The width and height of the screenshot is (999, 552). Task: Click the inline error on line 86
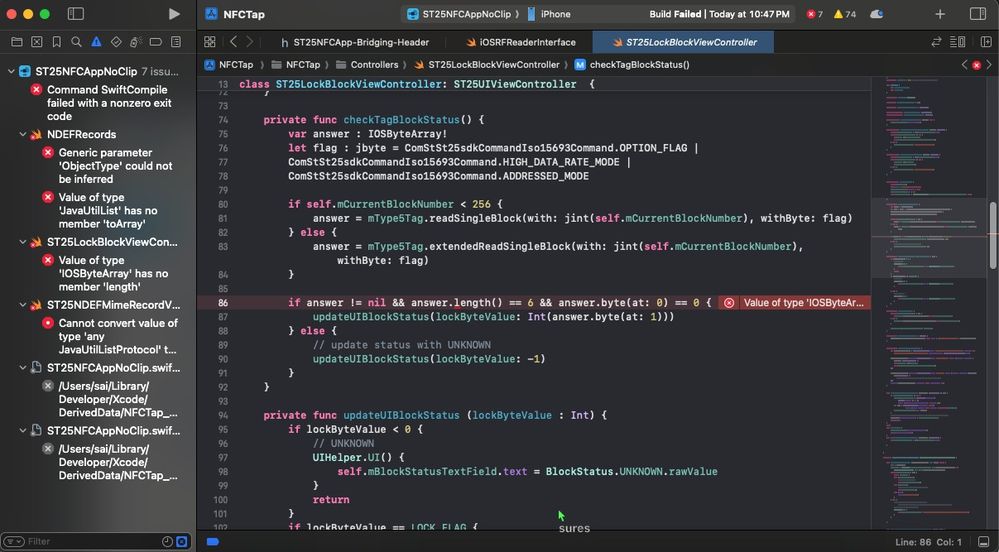coord(795,302)
